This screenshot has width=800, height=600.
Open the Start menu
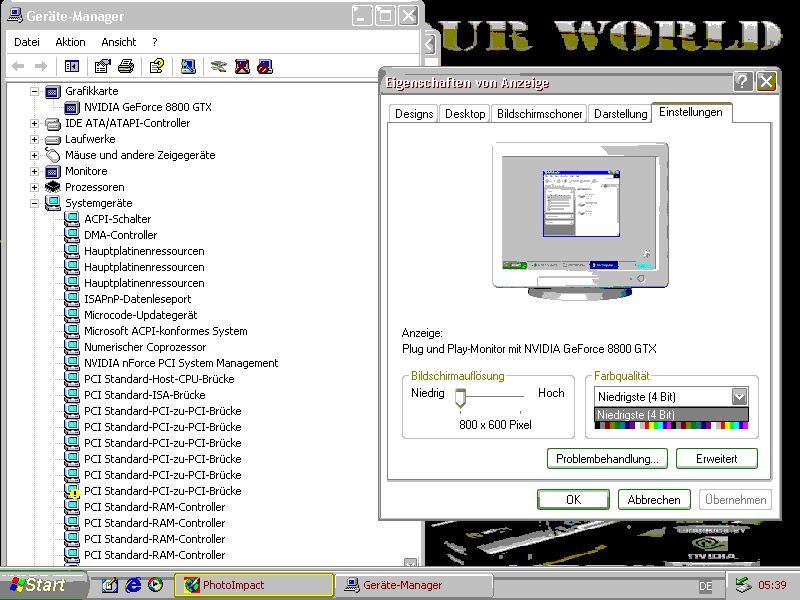tap(43, 585)
